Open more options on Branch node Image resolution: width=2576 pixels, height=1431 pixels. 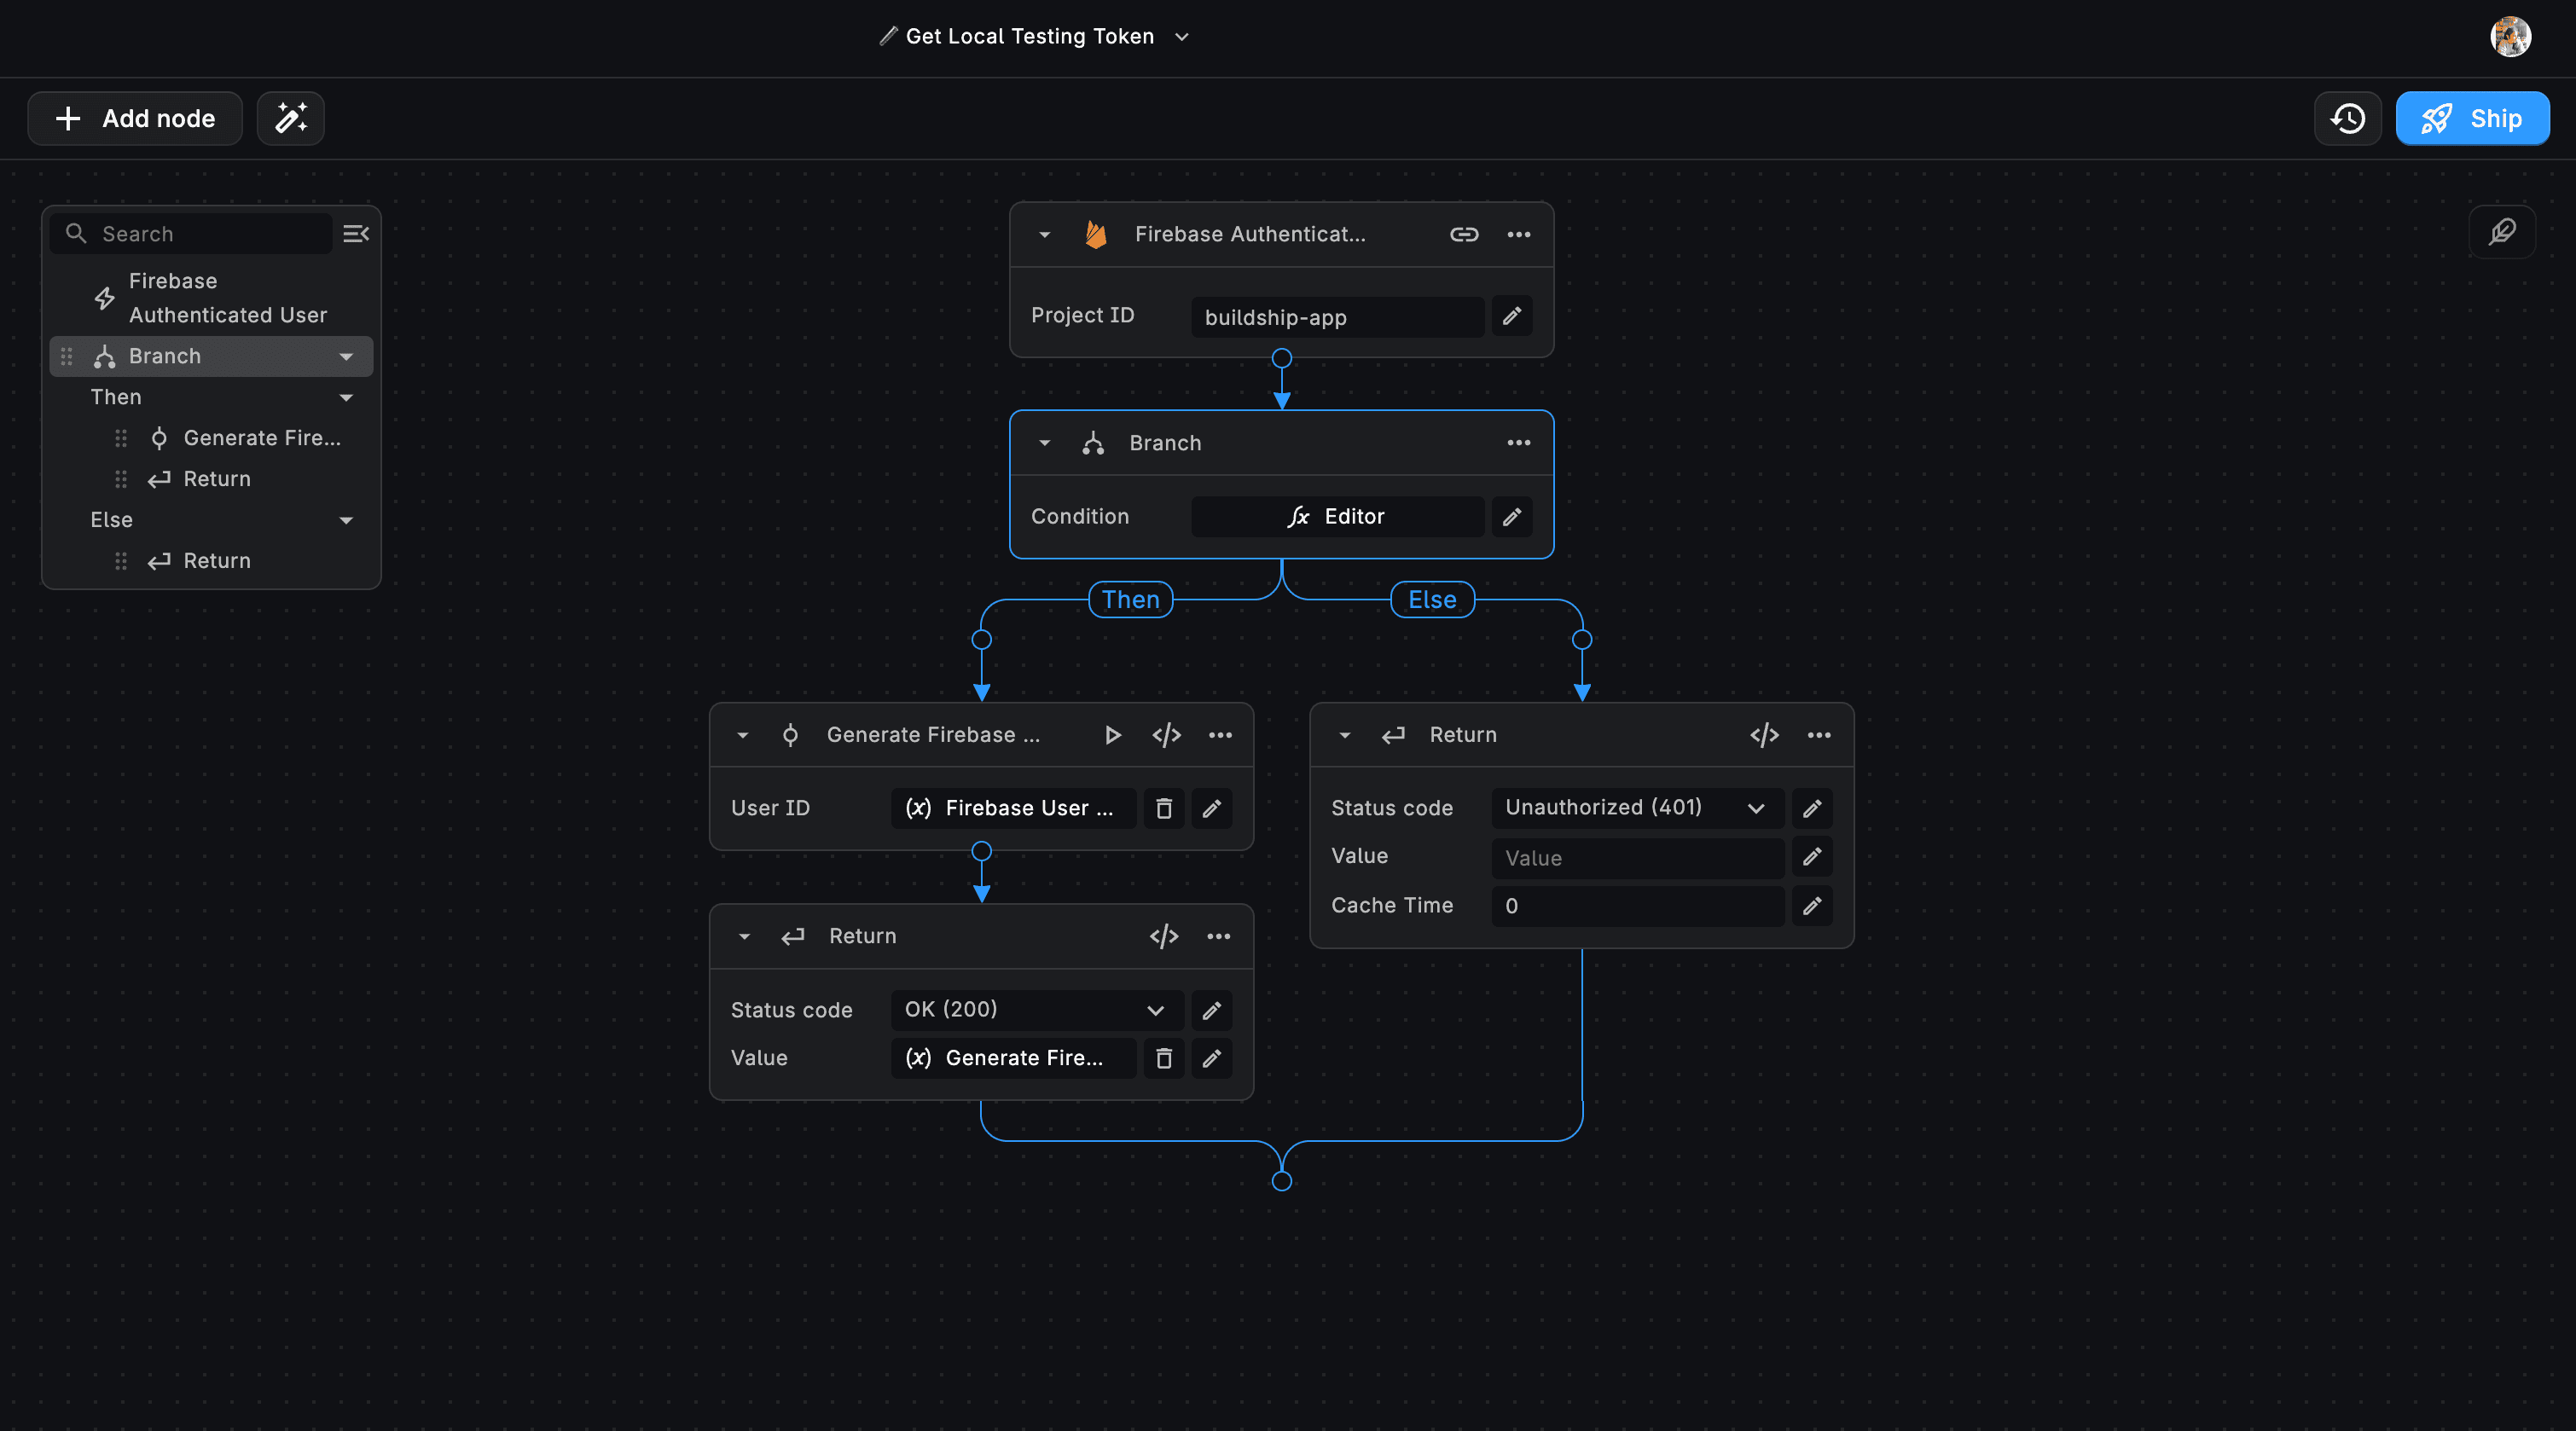click(1518, 443)
